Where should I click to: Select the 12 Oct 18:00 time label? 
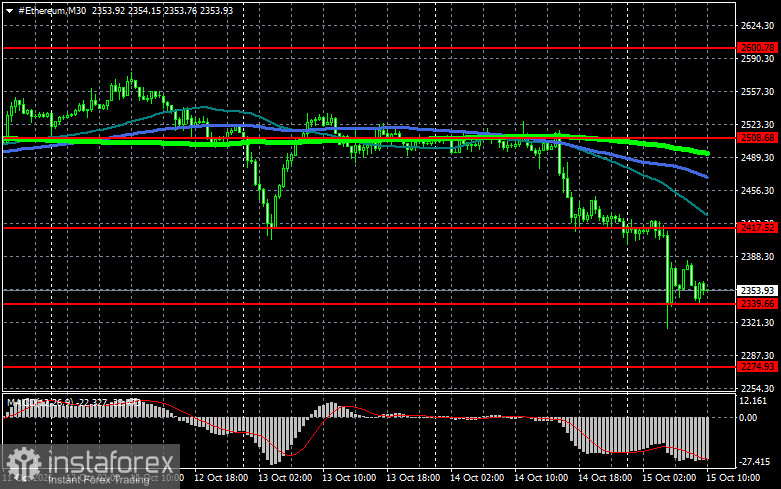221,478
